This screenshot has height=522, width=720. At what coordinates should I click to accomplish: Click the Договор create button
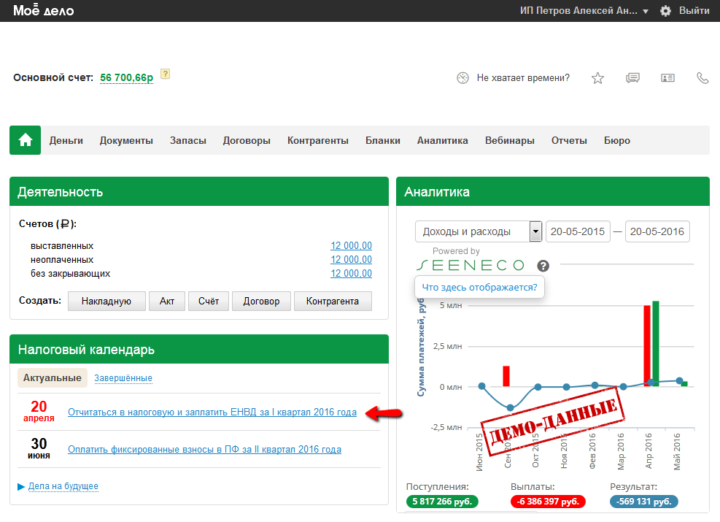click(x=261, y=301)
